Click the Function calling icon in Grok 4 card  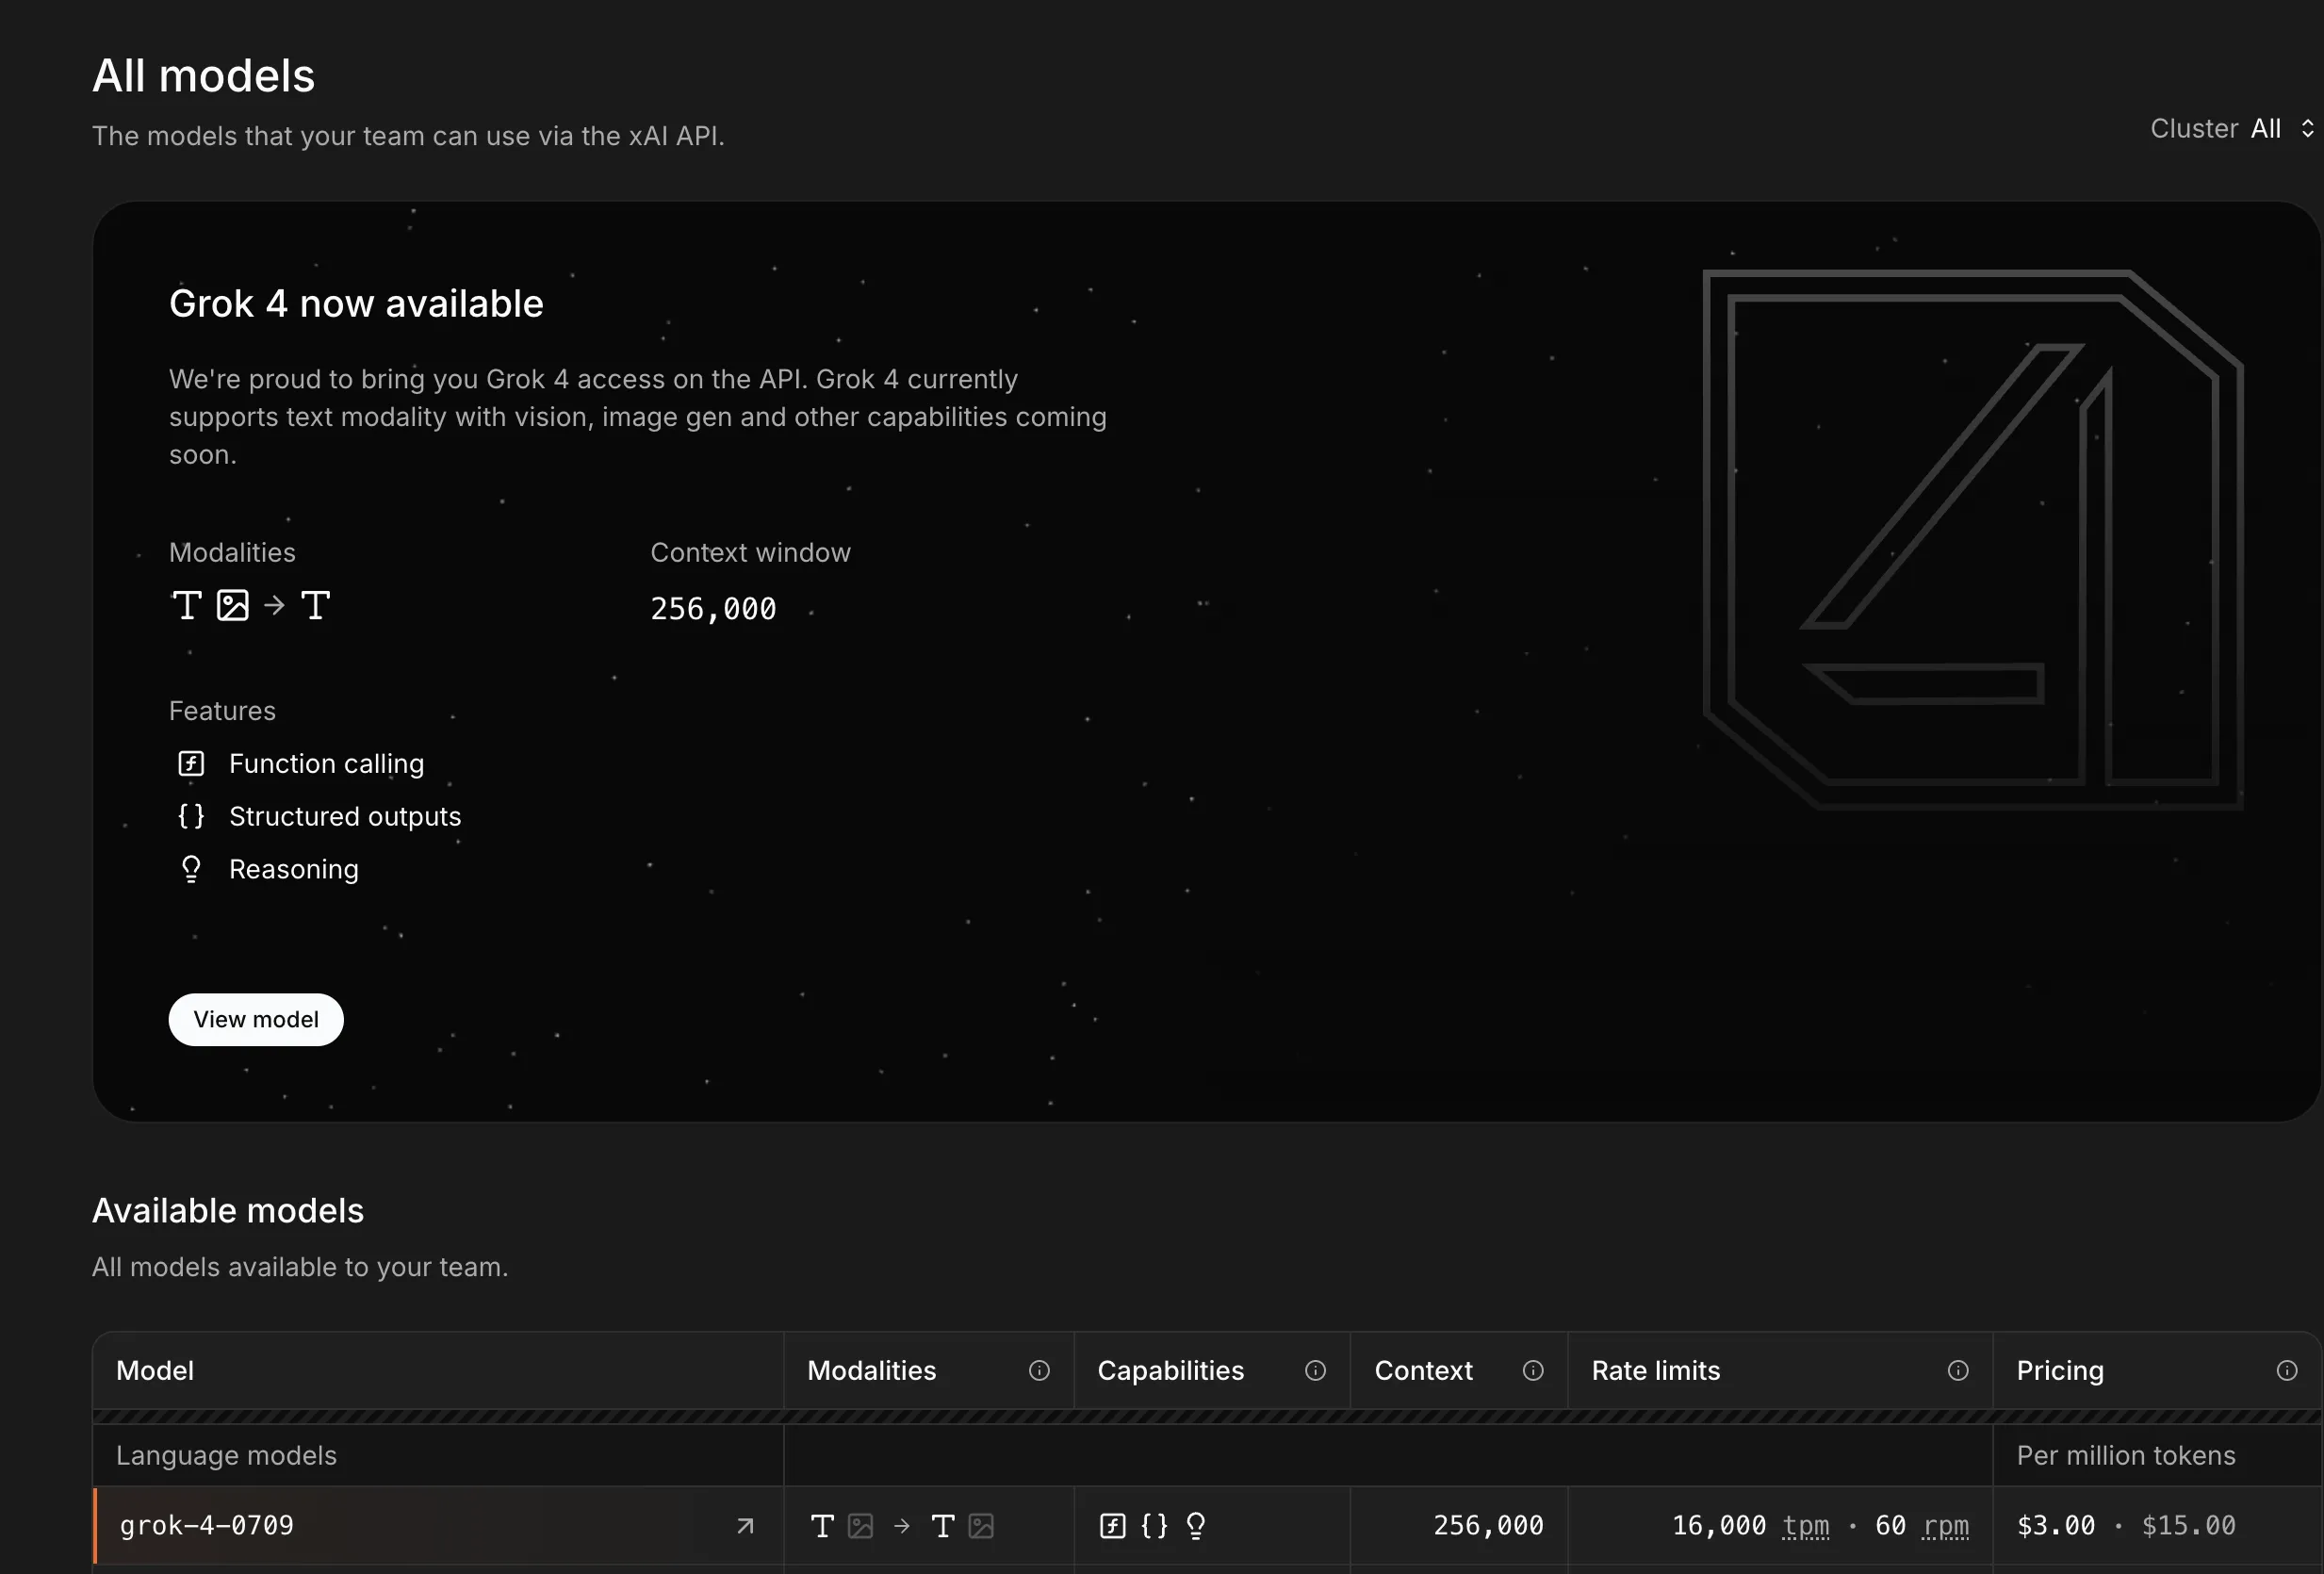[191, 764]
